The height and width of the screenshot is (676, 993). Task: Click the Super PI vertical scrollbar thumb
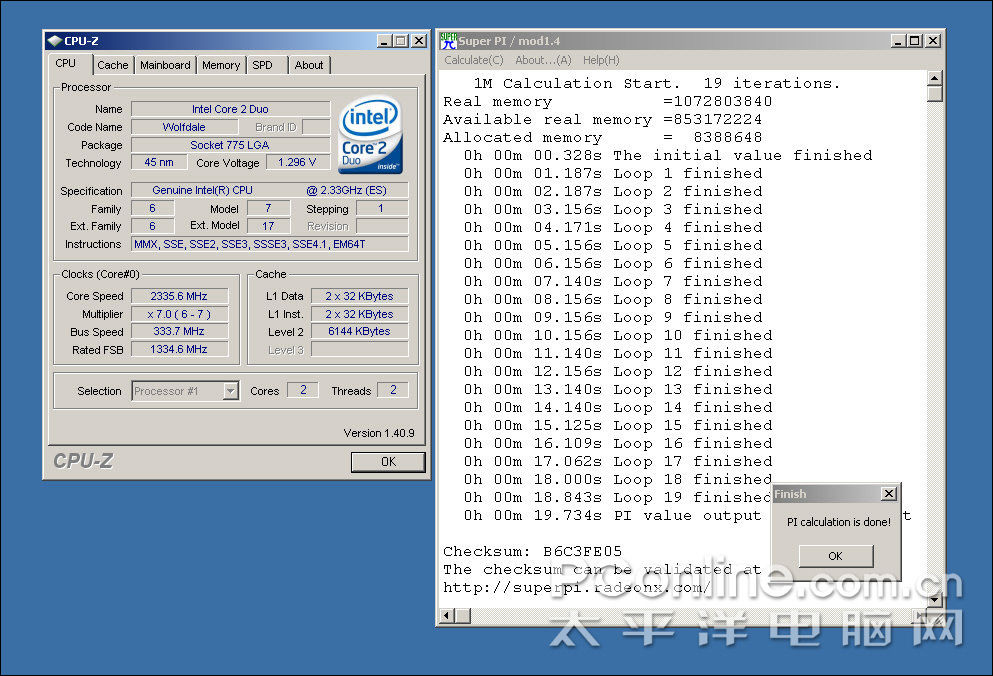[935, 94]
